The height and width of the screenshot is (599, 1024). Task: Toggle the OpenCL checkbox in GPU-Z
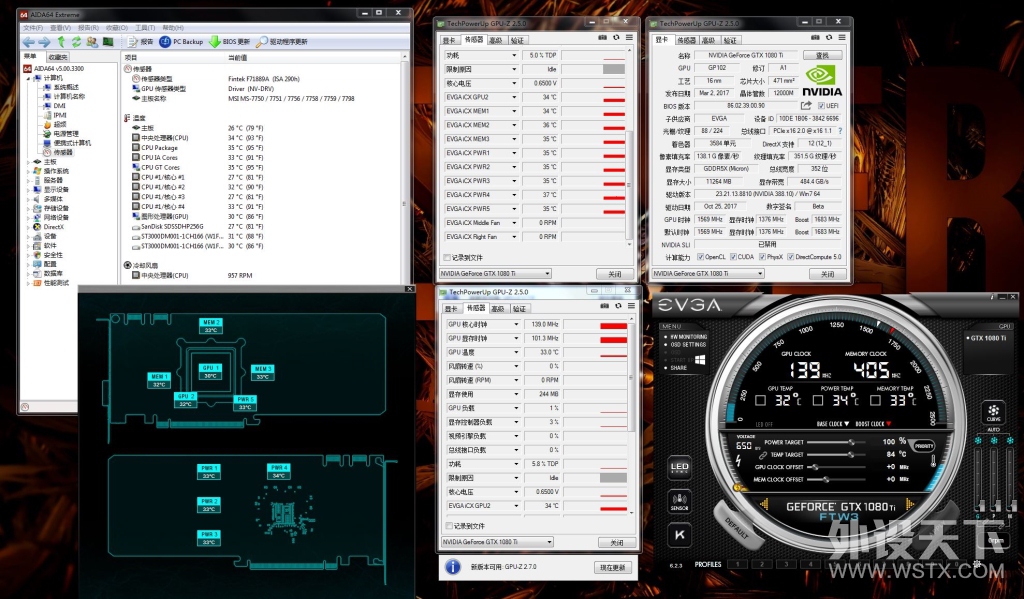pyautogui.click(x=700, y=257)
